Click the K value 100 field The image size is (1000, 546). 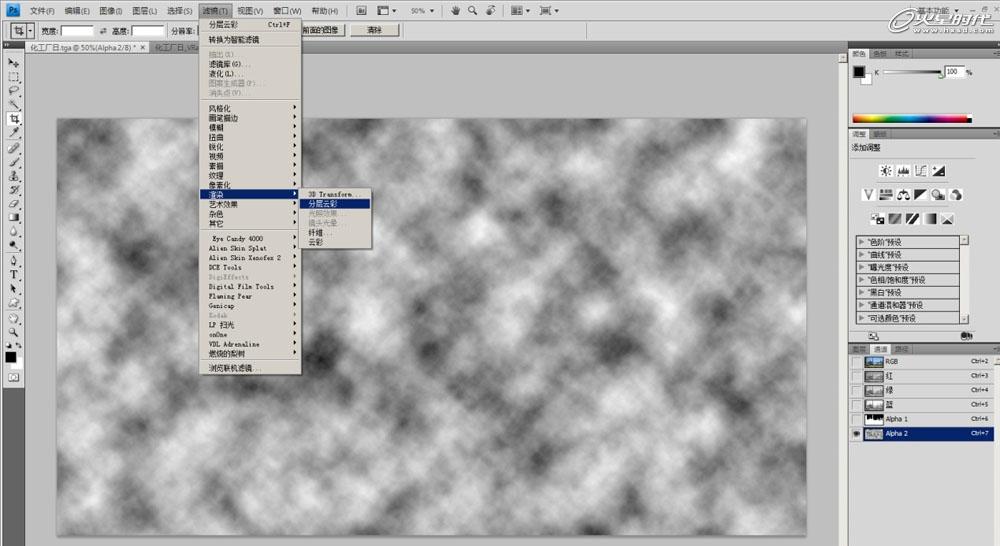[x=954, y=71]
